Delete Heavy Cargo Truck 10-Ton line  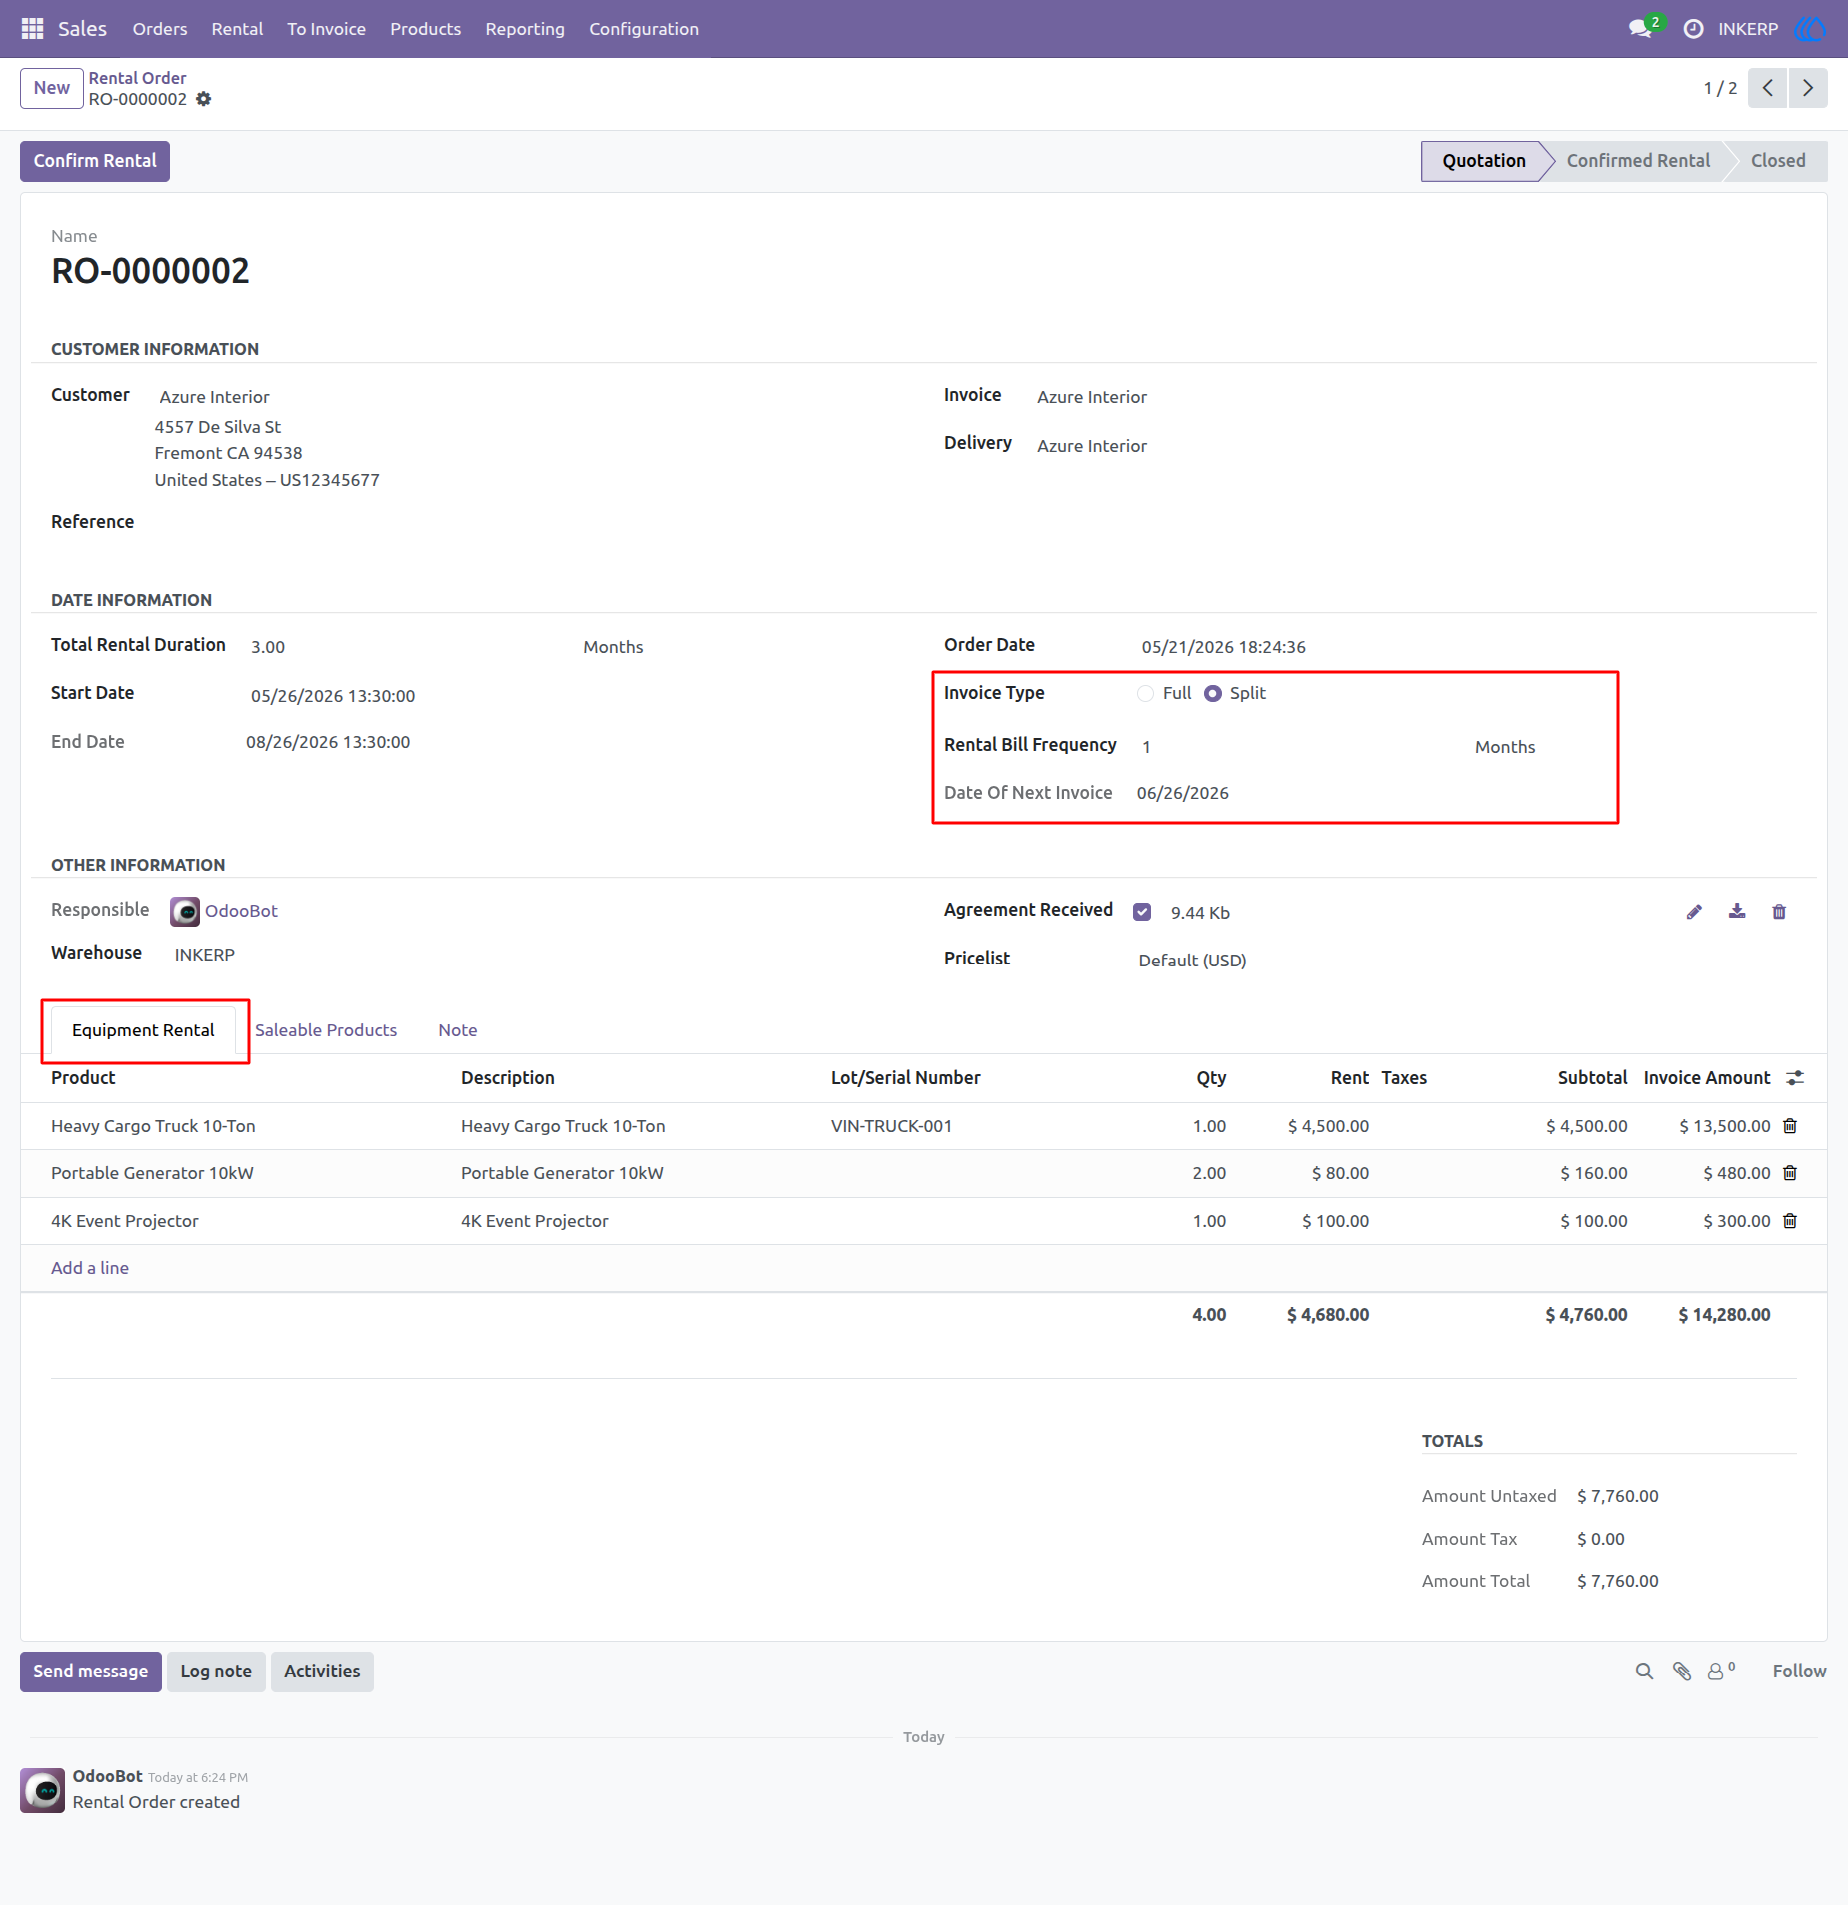pos(1790,1126)
